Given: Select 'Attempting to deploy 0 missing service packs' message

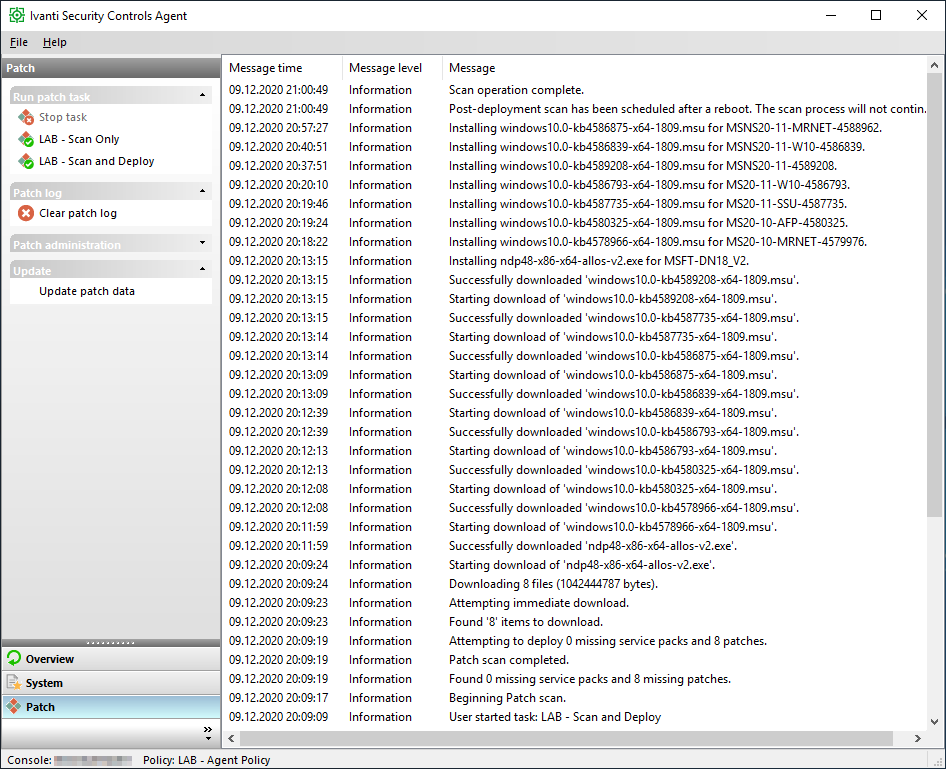Looking at the screenshot, I should 608,641.
